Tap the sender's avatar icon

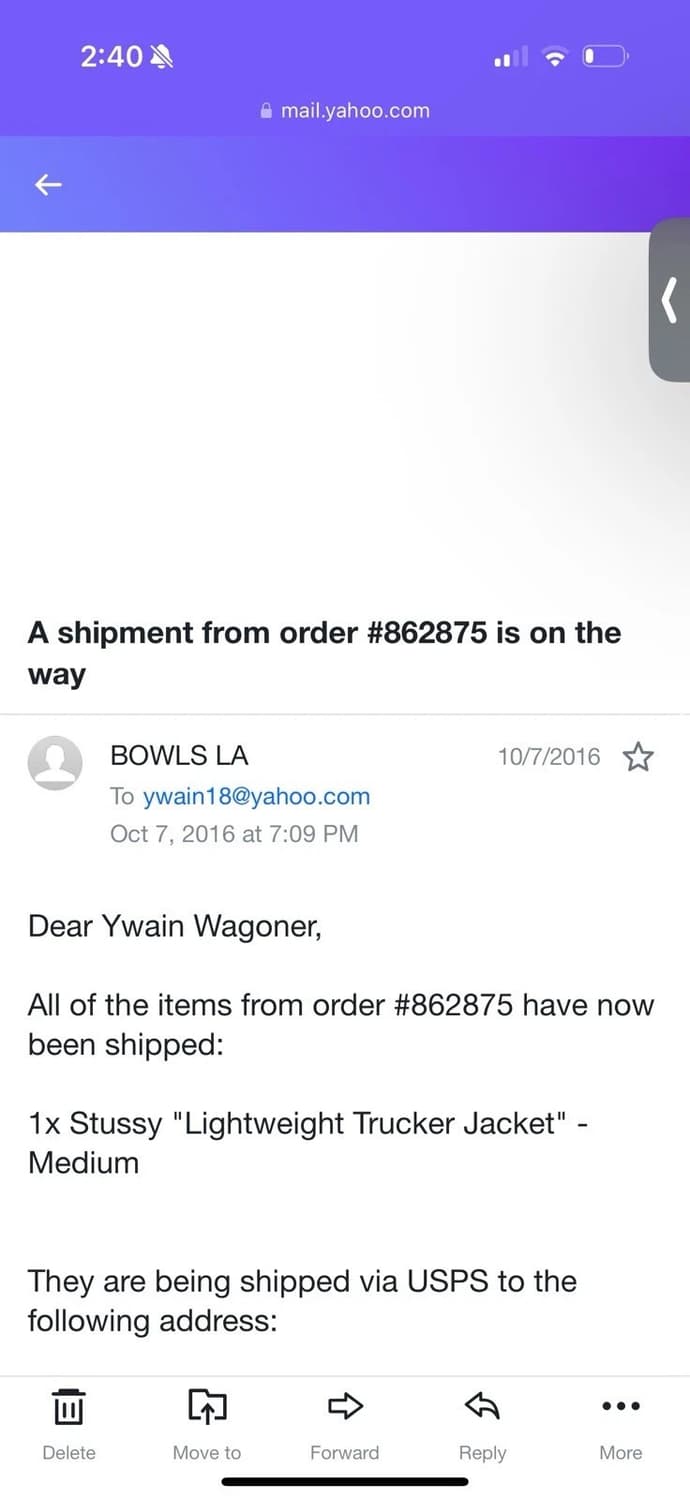pos(54,764)
